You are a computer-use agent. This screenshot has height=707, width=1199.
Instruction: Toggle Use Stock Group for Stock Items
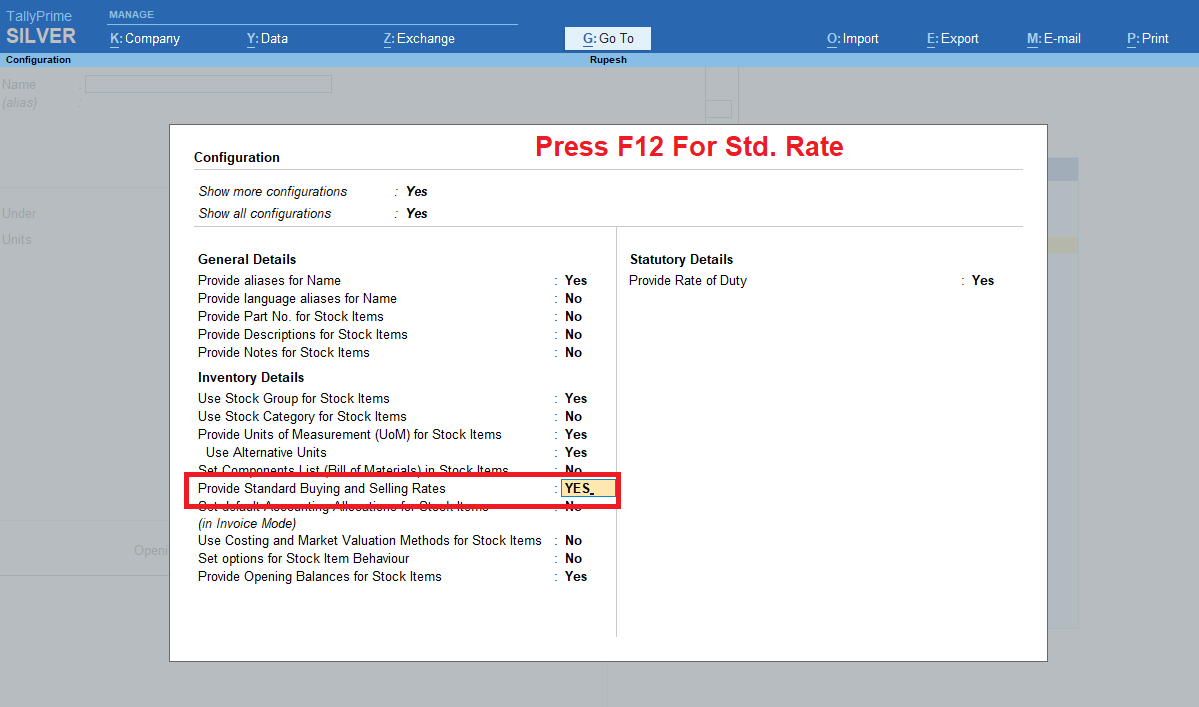[x=575, y=398]
